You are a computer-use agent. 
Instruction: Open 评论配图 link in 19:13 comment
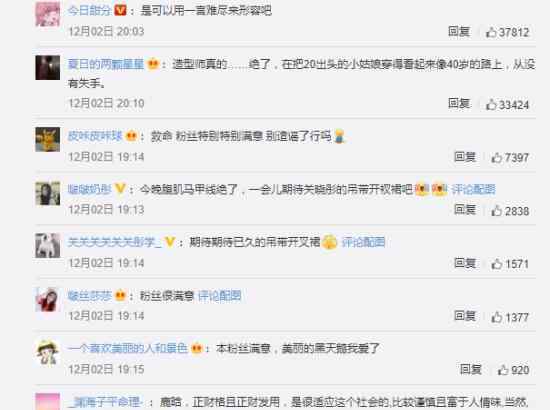coord(474,189)
